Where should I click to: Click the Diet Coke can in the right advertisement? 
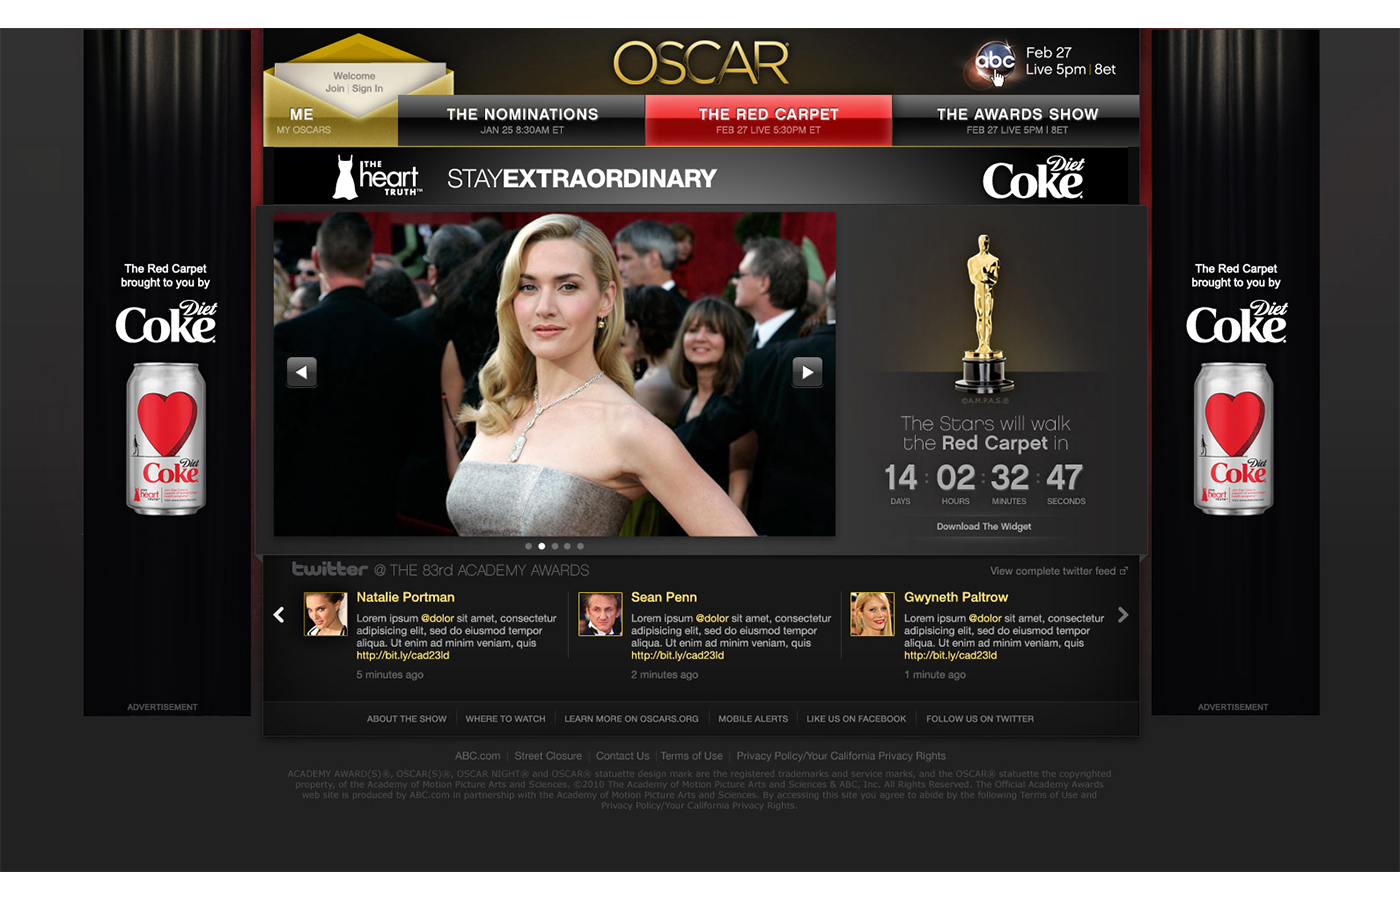[1234, 439]
